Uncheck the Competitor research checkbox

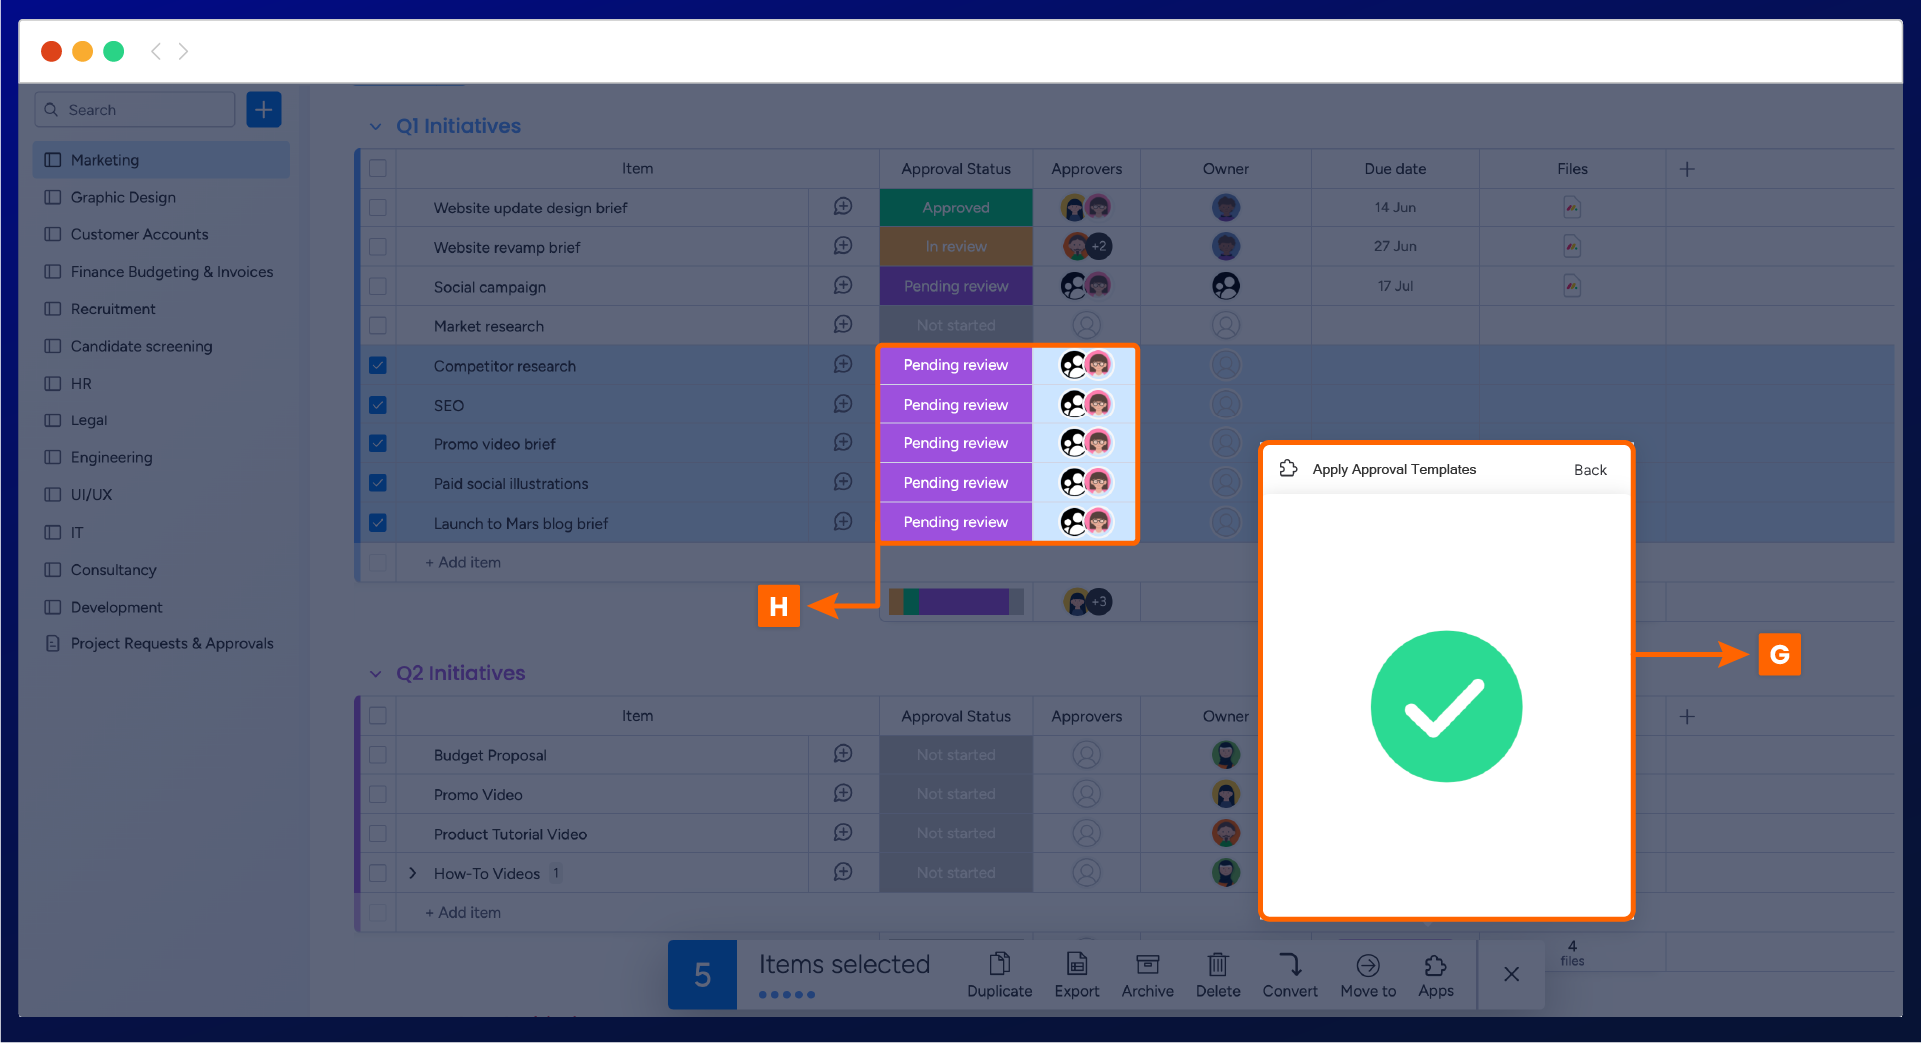(x=378, y=366)
